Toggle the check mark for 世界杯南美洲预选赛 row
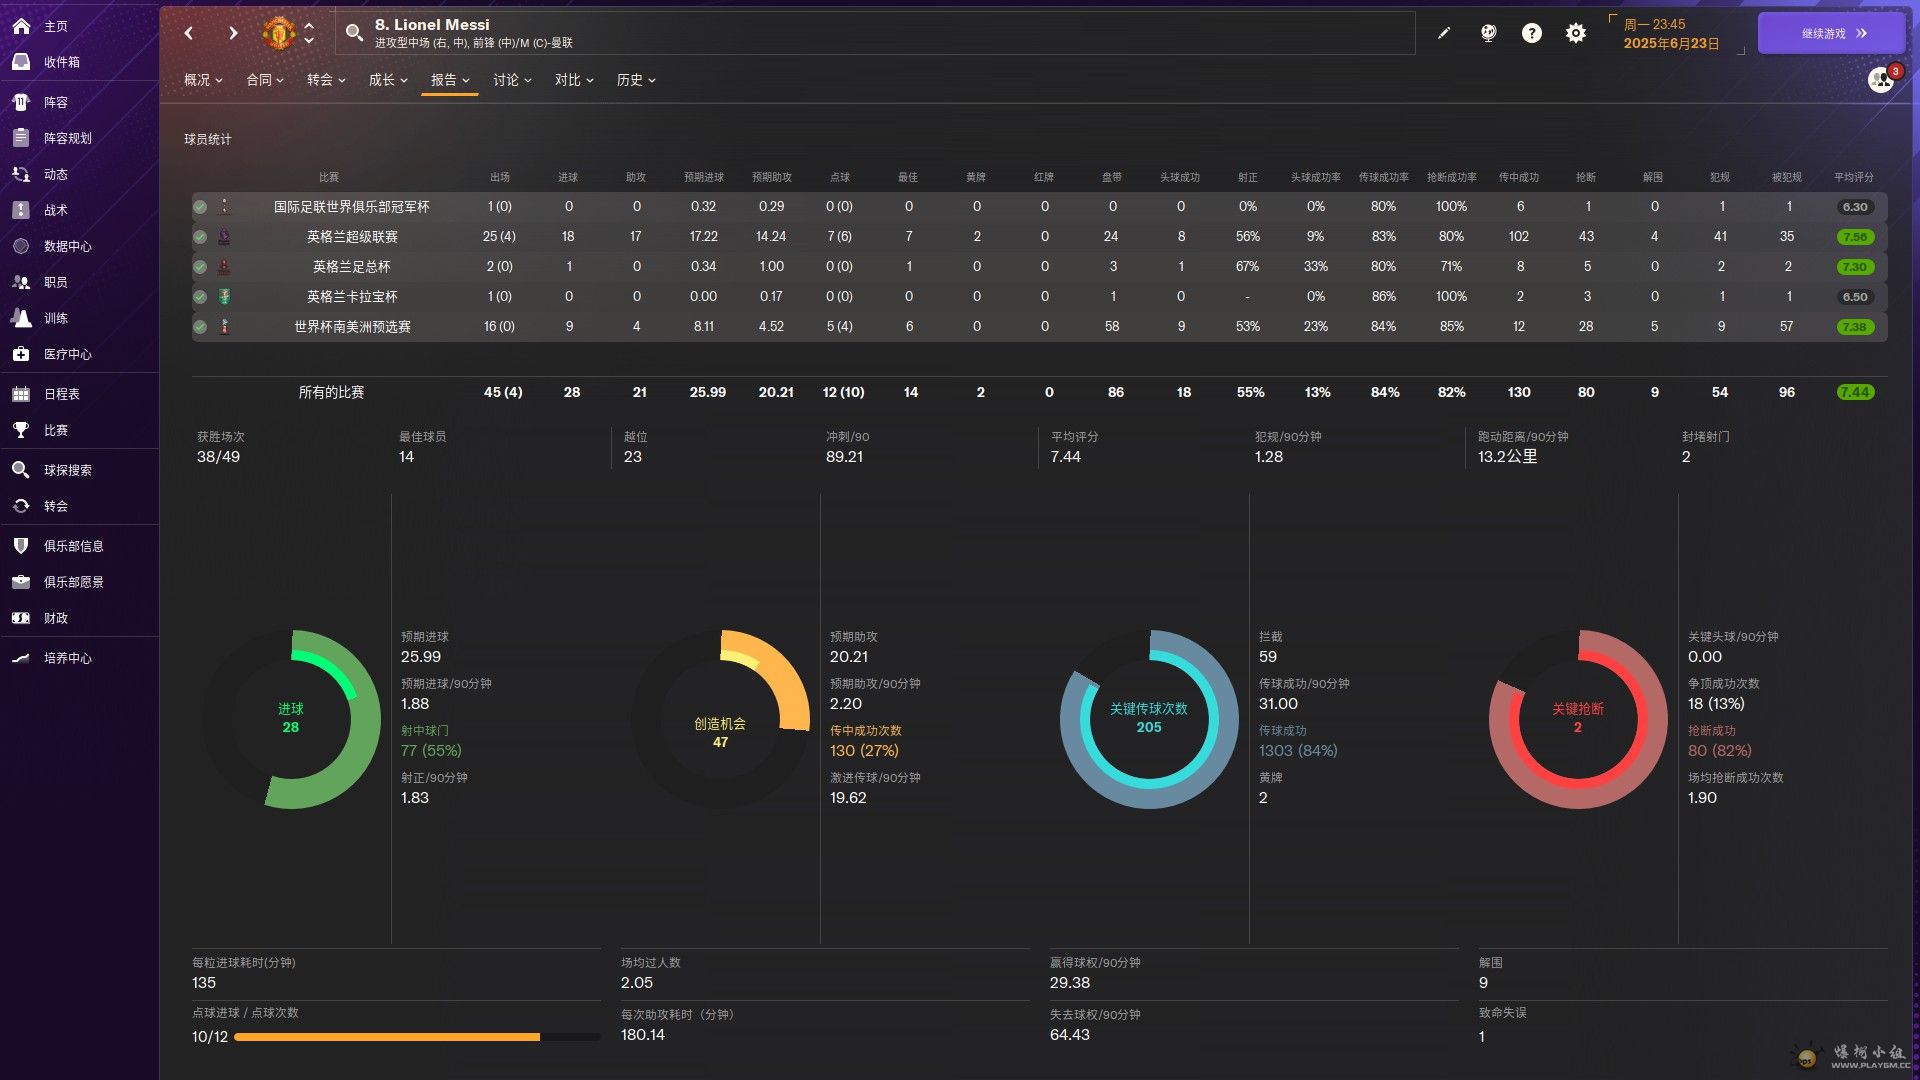The image size is (1920, 1080). 200,327
